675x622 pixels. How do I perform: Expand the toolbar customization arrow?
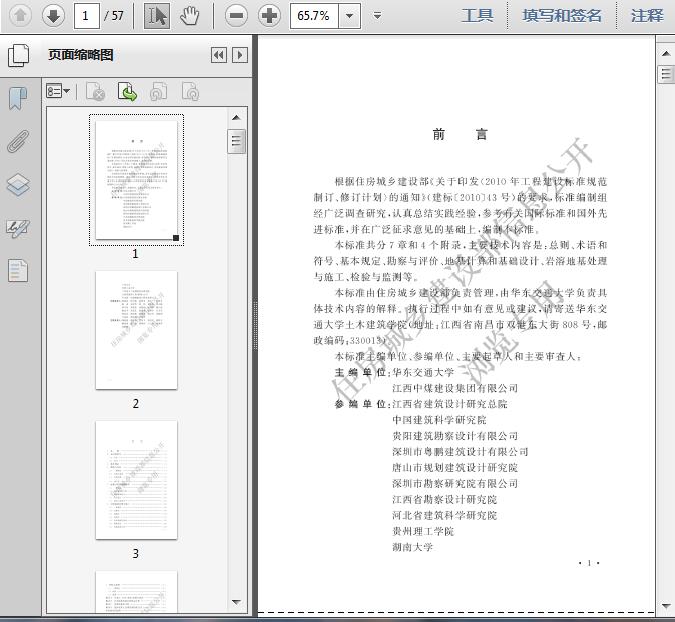377,15
